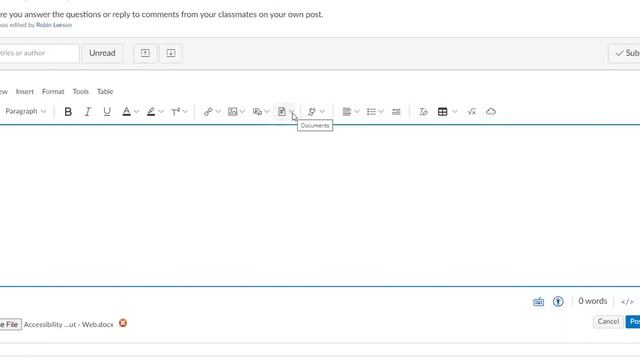Expand highlight color options arrow
This screenshot has height=360, width=640.
161,111
